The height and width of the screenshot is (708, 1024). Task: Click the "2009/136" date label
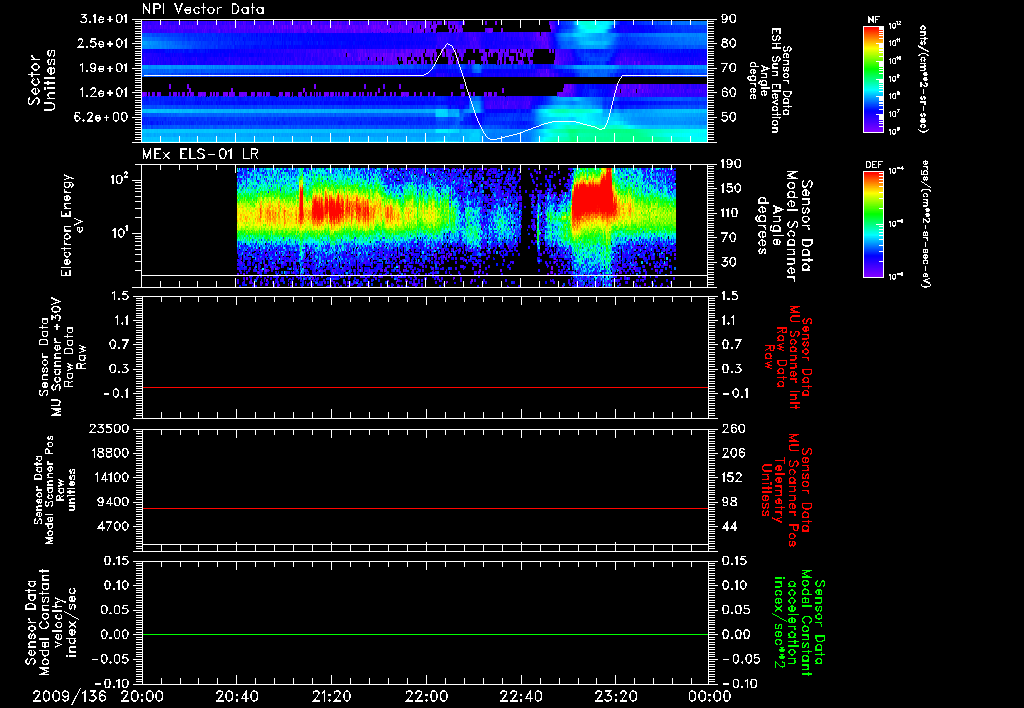click(70, 696)
